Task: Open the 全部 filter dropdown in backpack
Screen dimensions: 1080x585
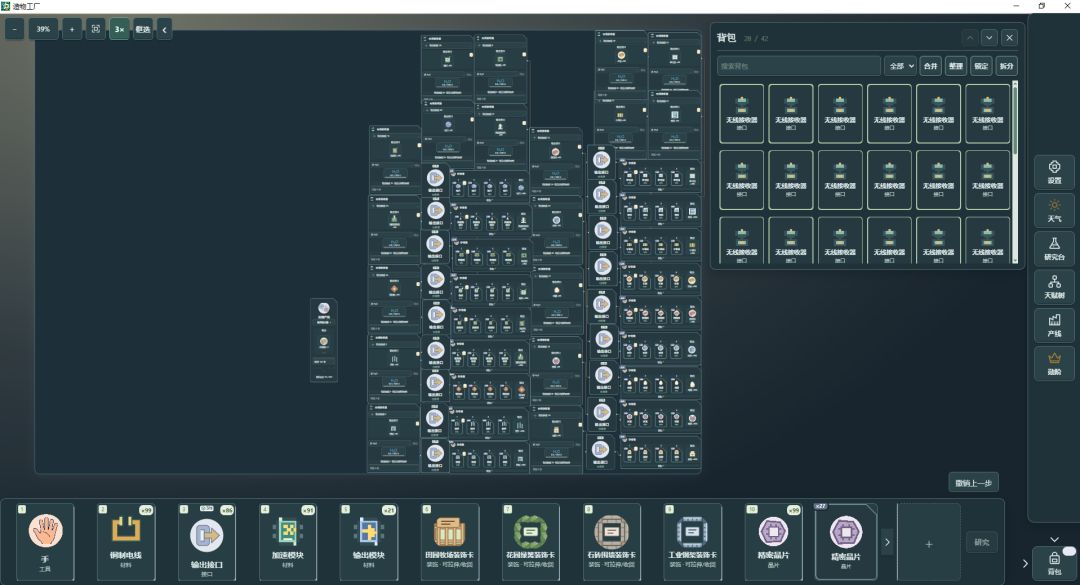Action: pos(900,66)
